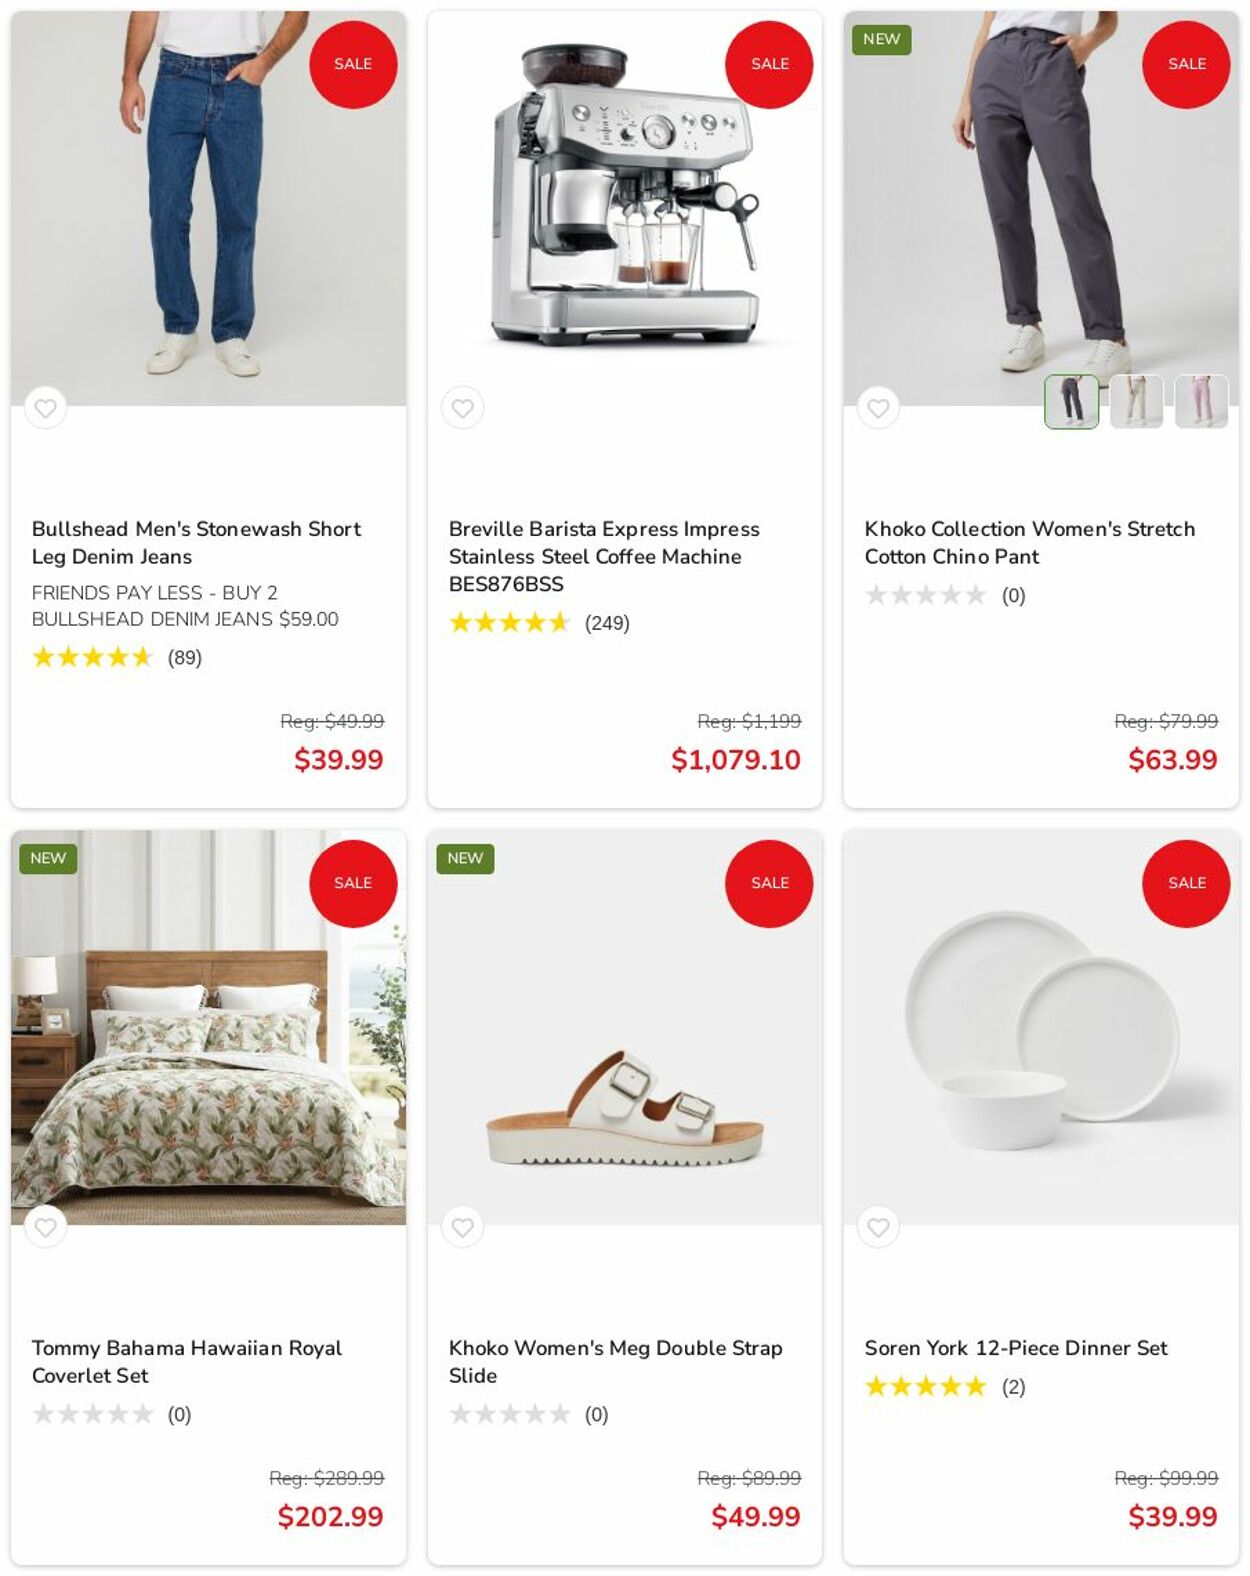
Task: View the 89 ratings for Bullshead jeans
Action: tap(184, 657)
